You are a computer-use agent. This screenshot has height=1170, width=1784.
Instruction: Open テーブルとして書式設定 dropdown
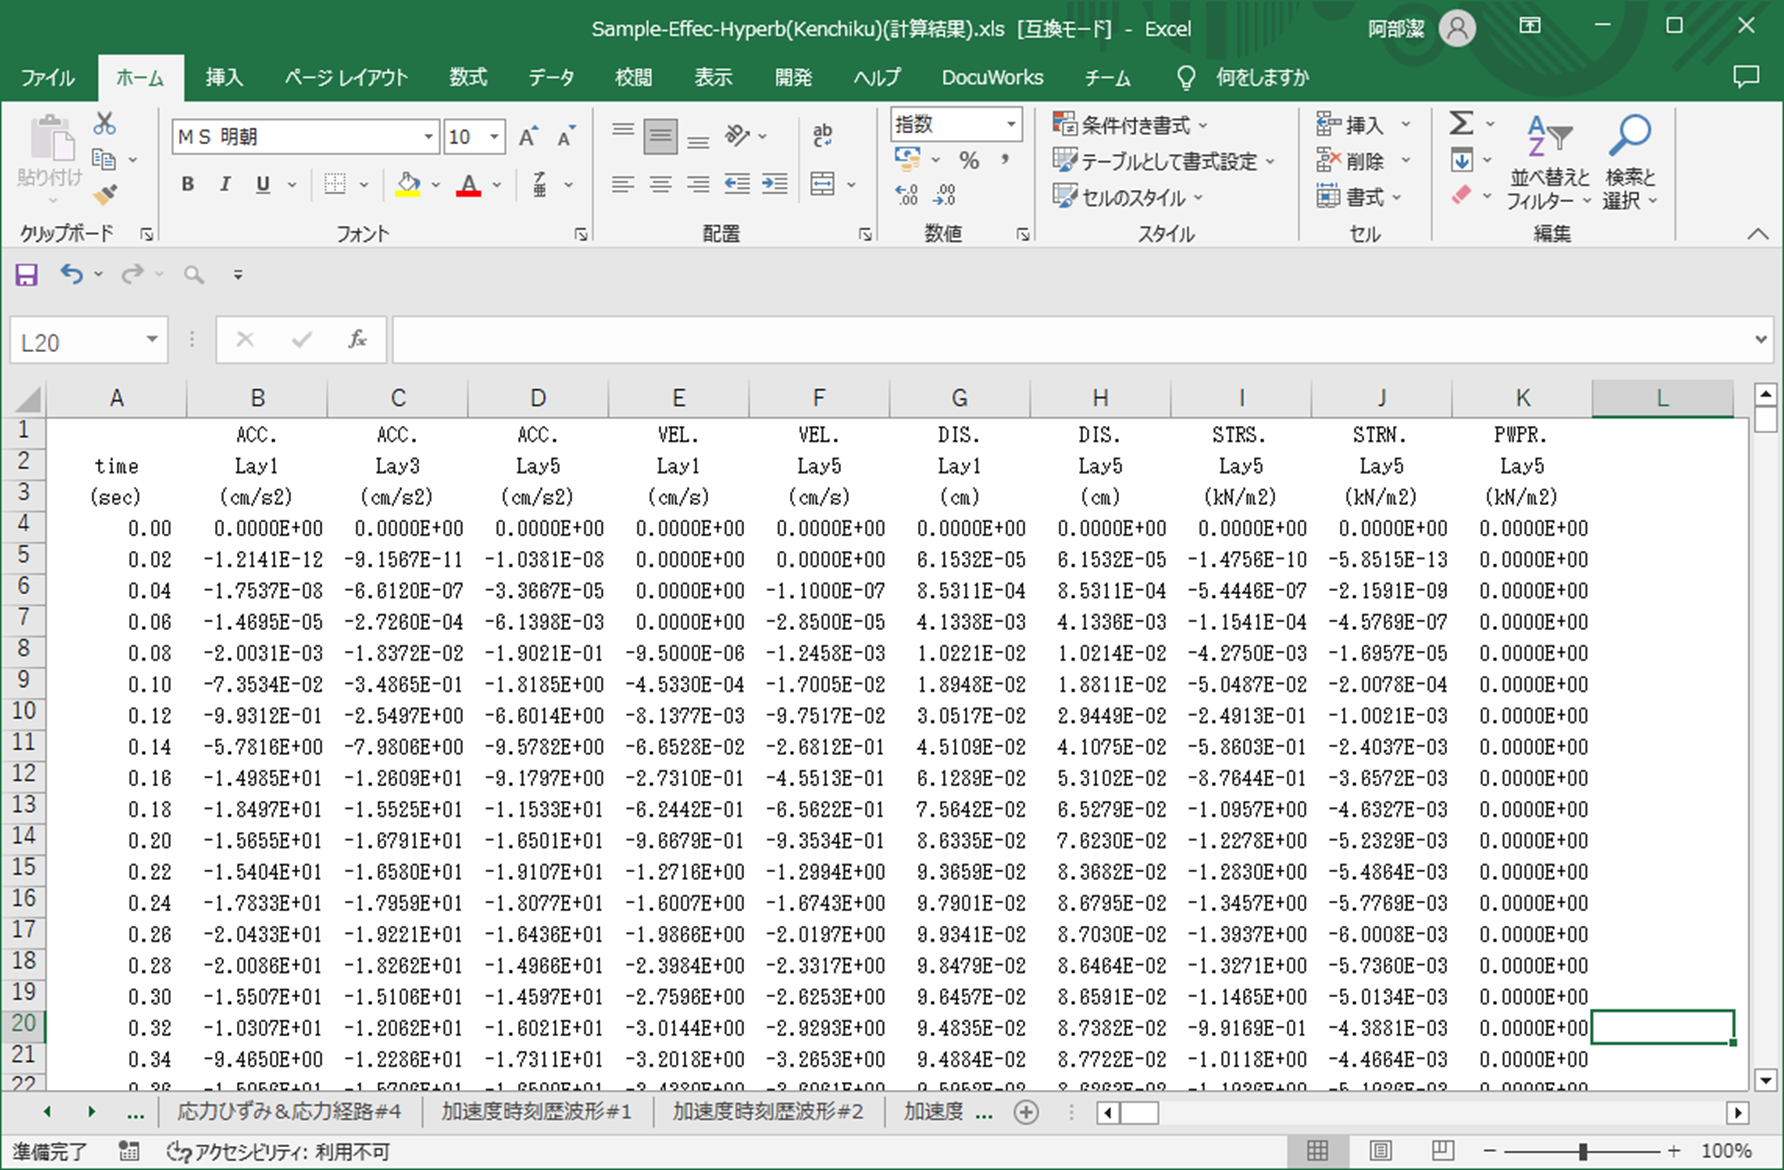(1165, 161)
